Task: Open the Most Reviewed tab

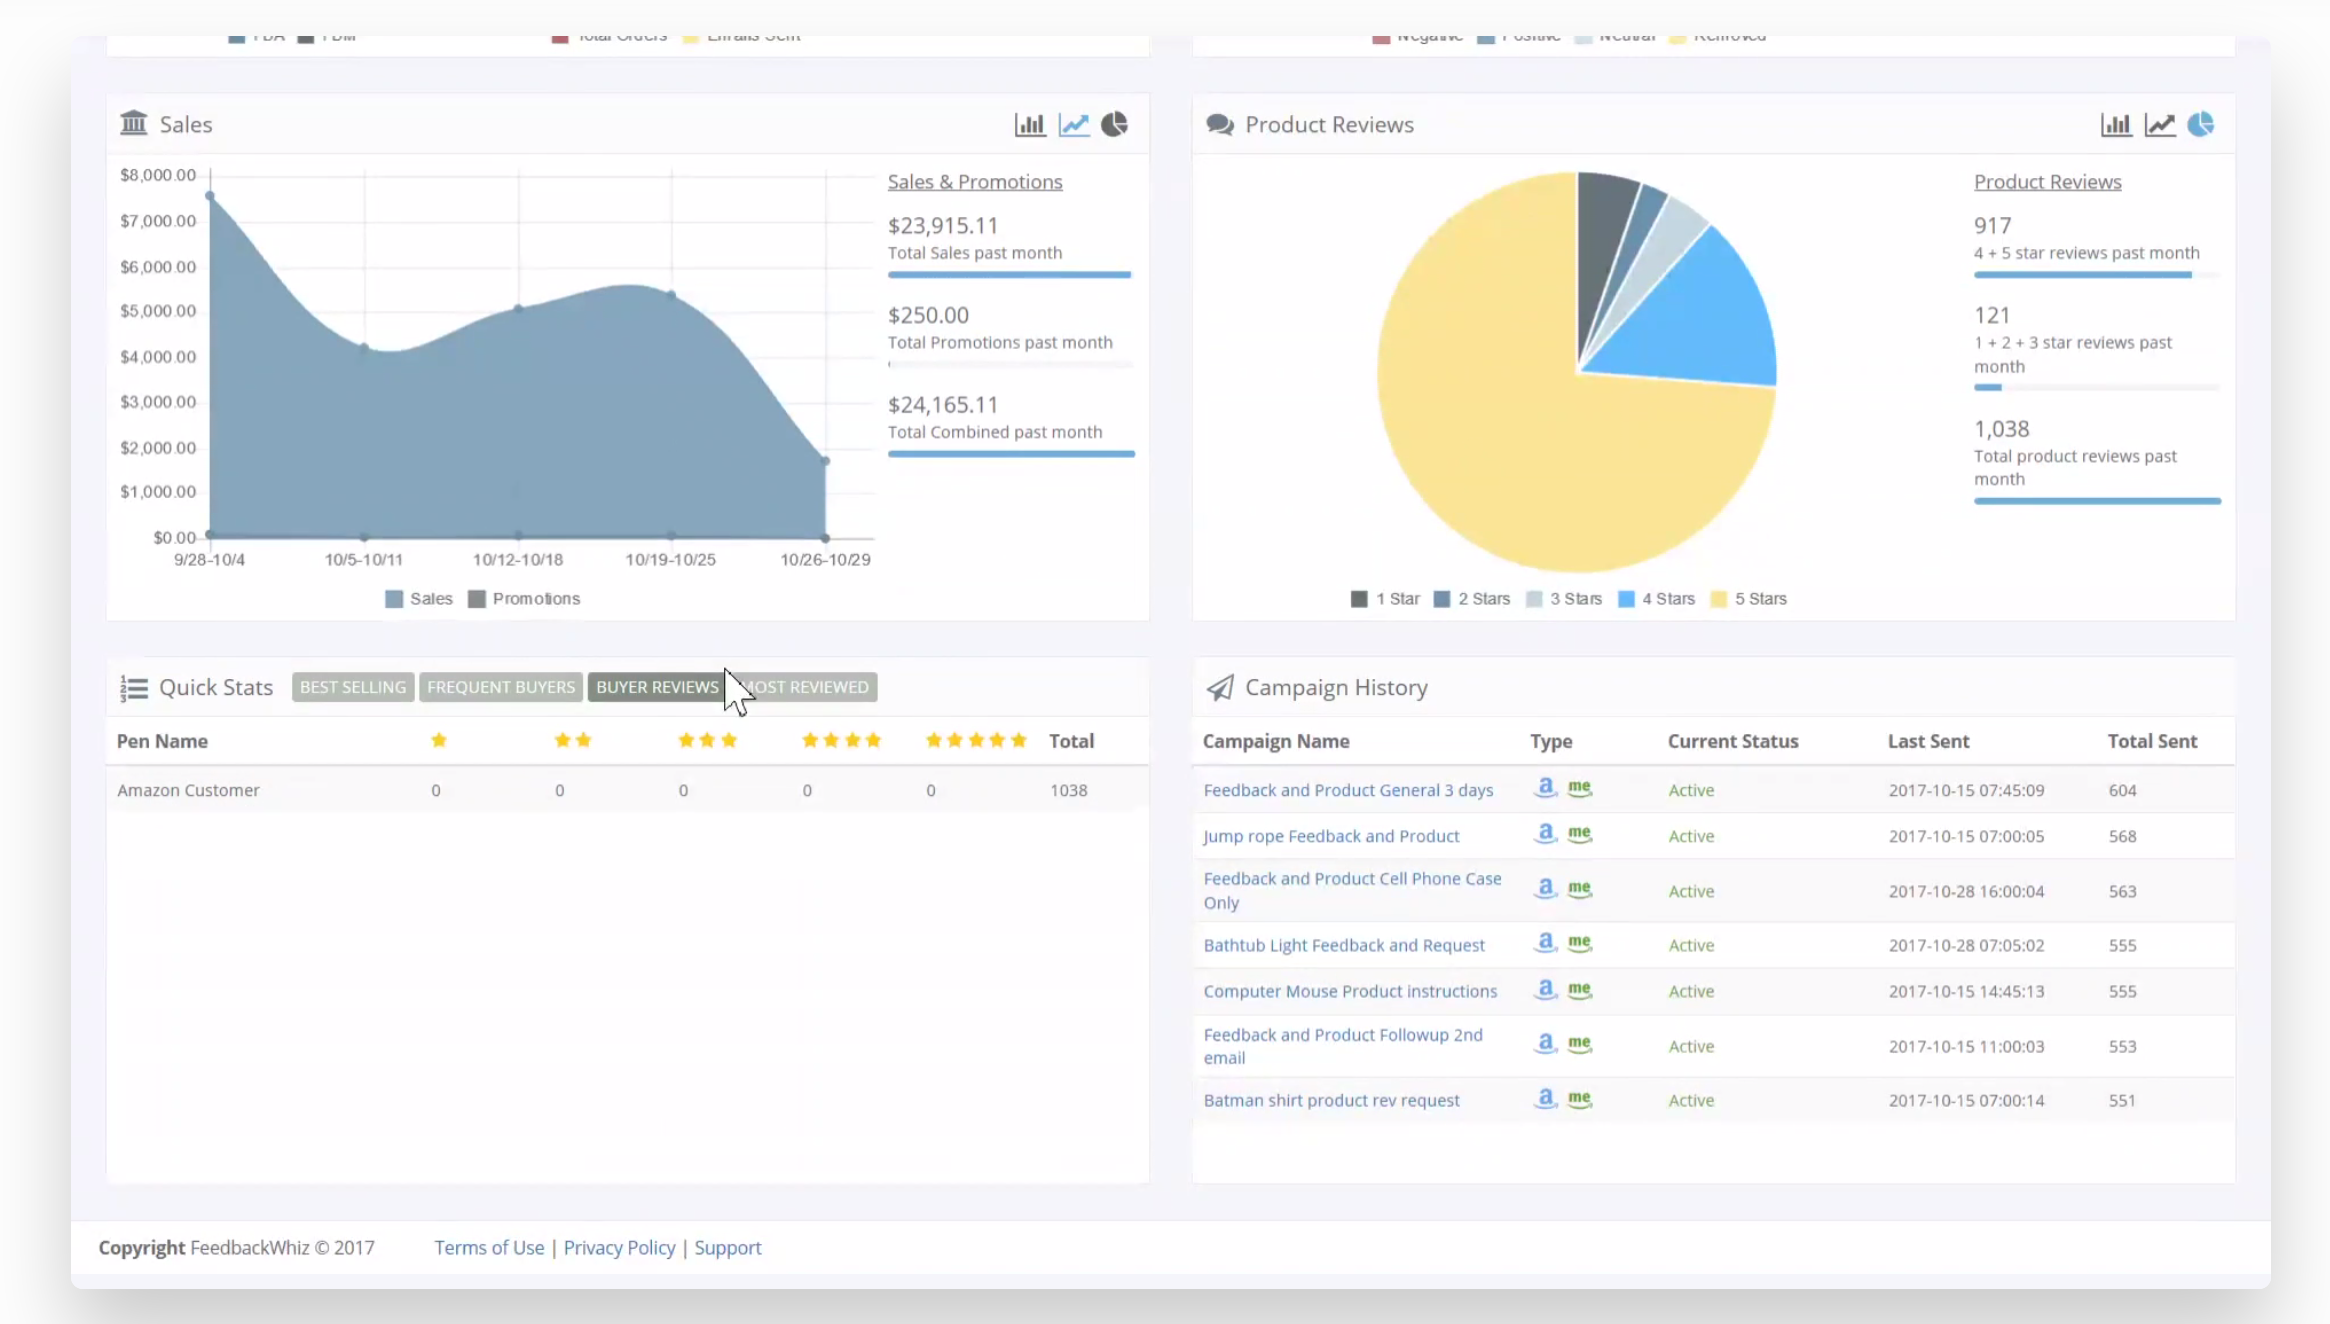Action: [x=812, y=687]
